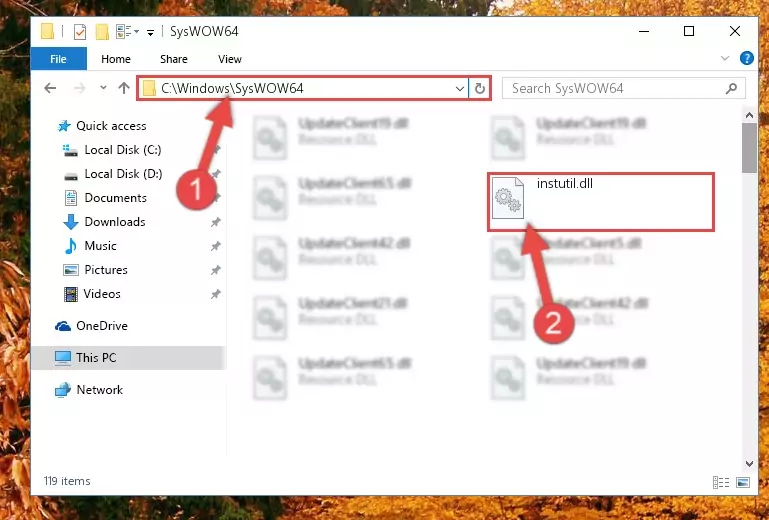Click the 119 items status text
769x520 pixels.
[67, 481]
